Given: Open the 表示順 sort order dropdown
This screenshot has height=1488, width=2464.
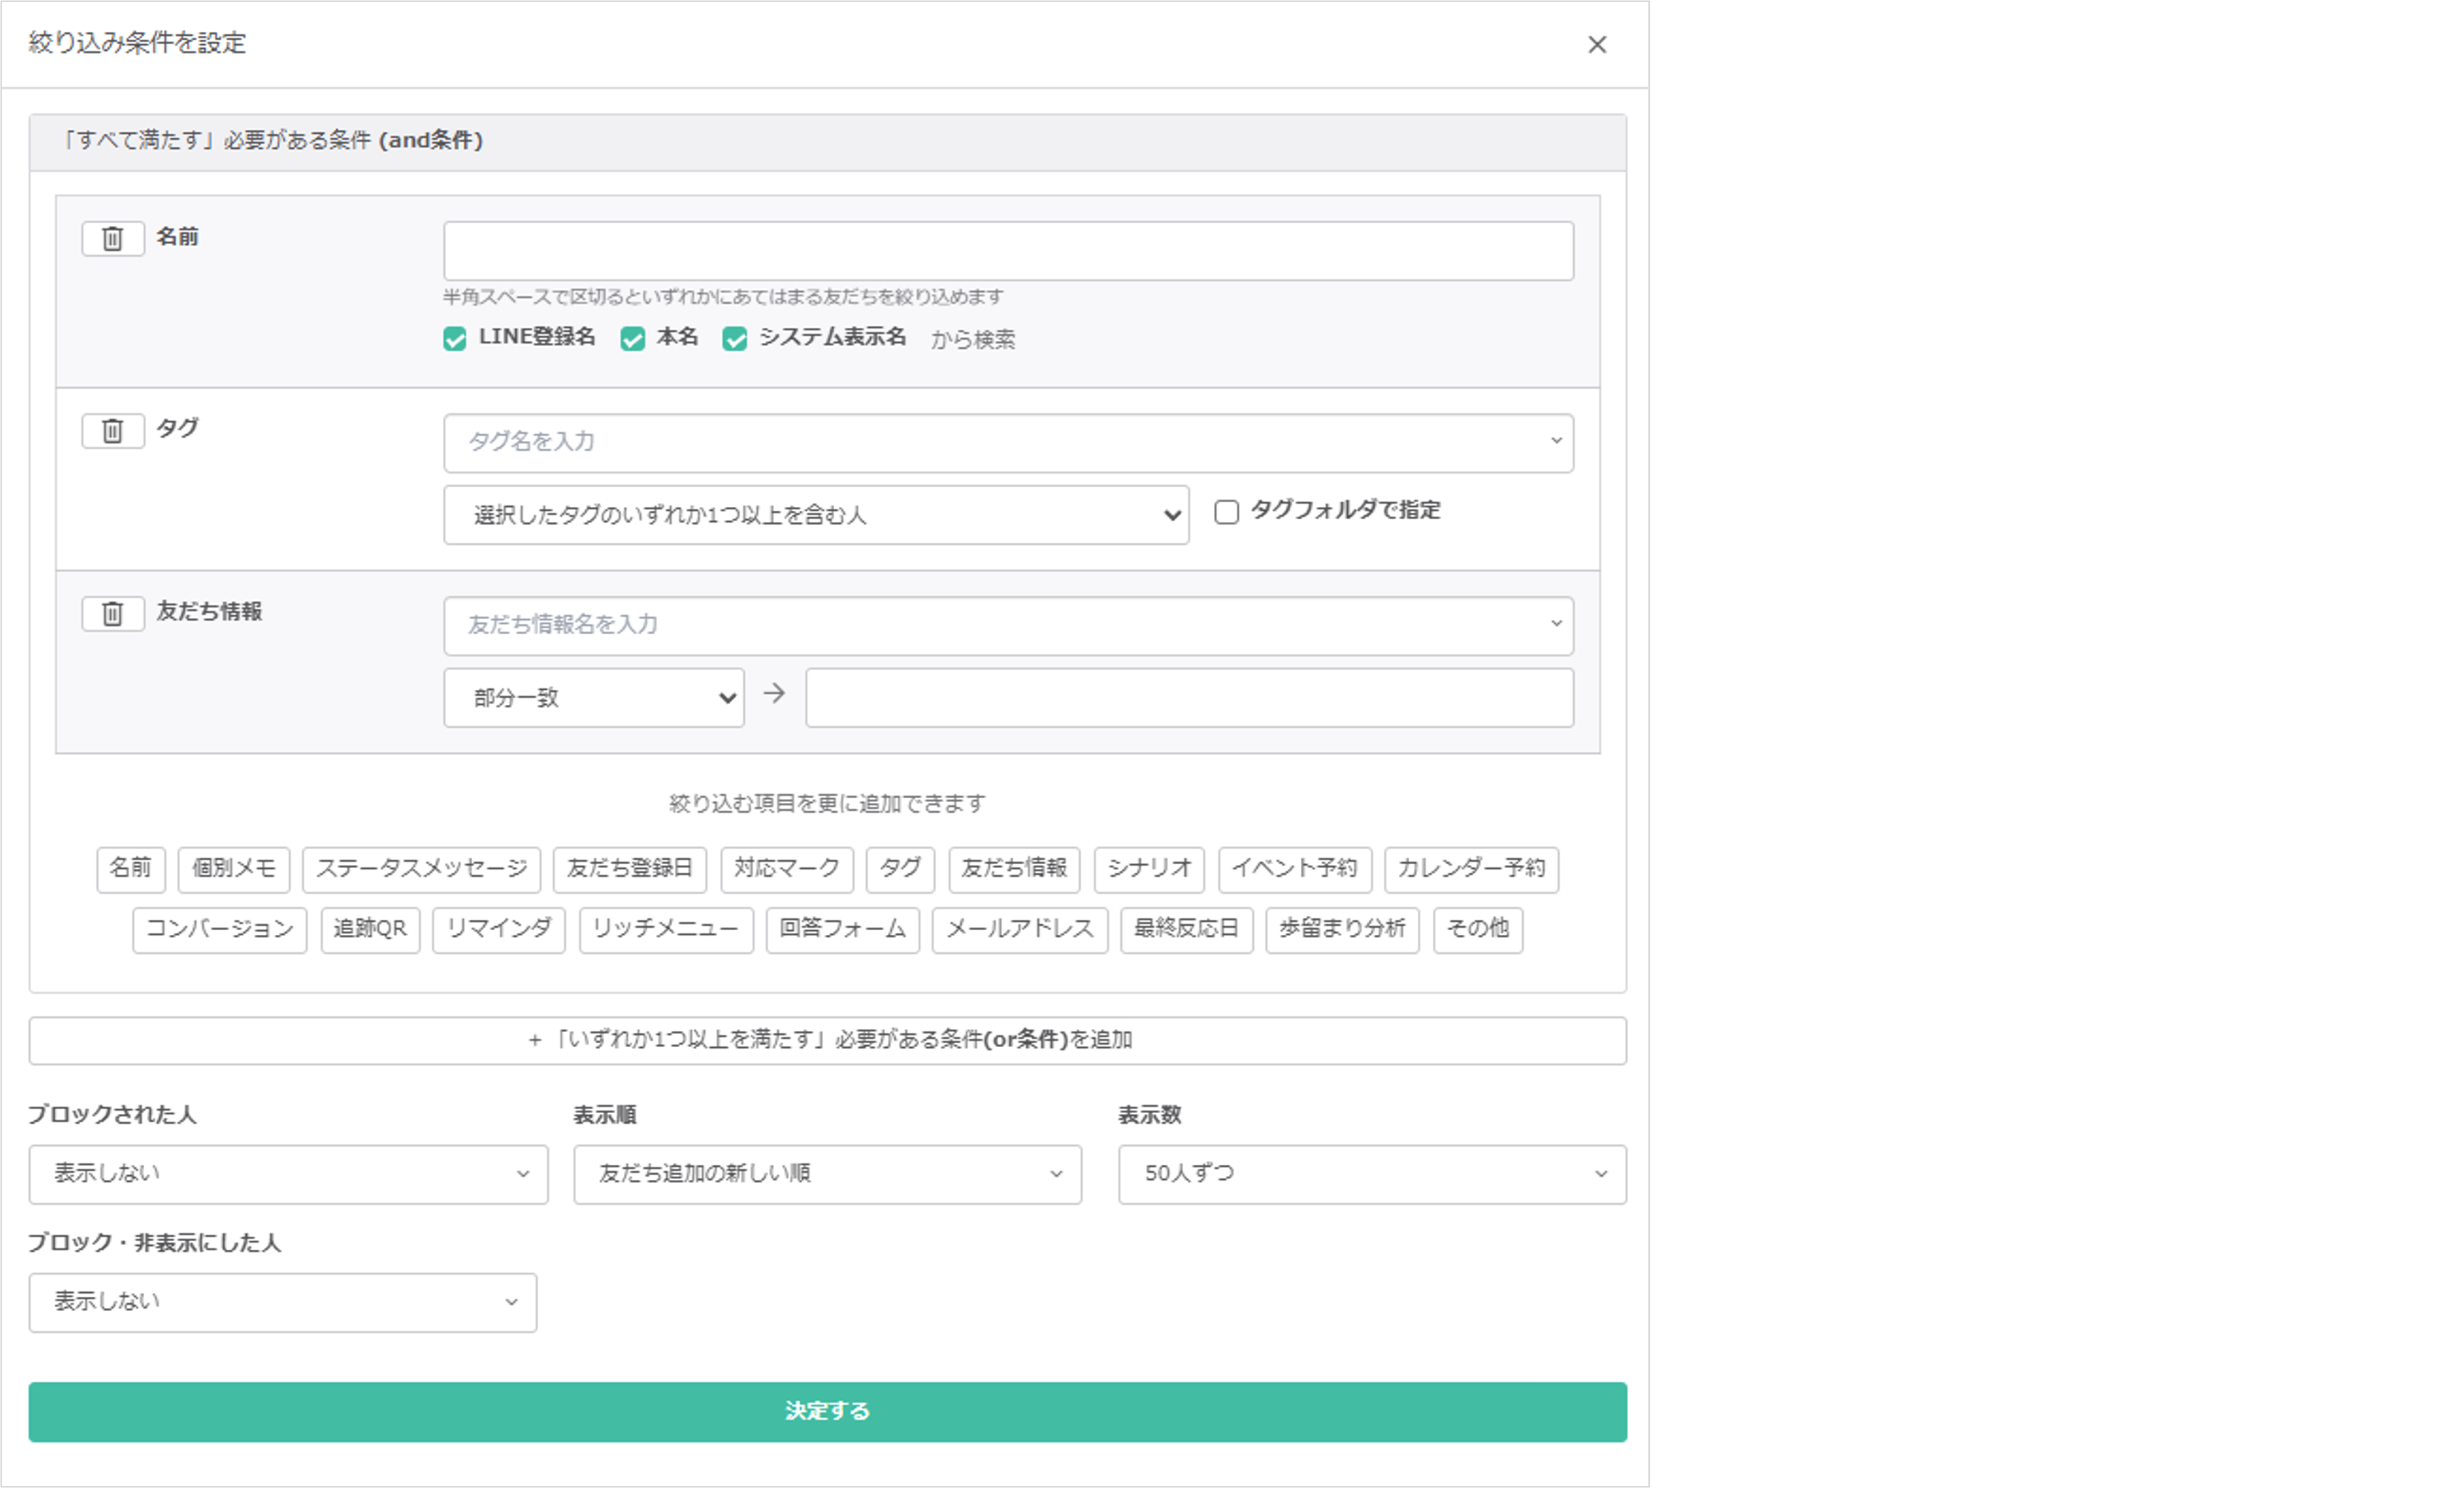Looking at the screenshot, I should pos(827,1174).
